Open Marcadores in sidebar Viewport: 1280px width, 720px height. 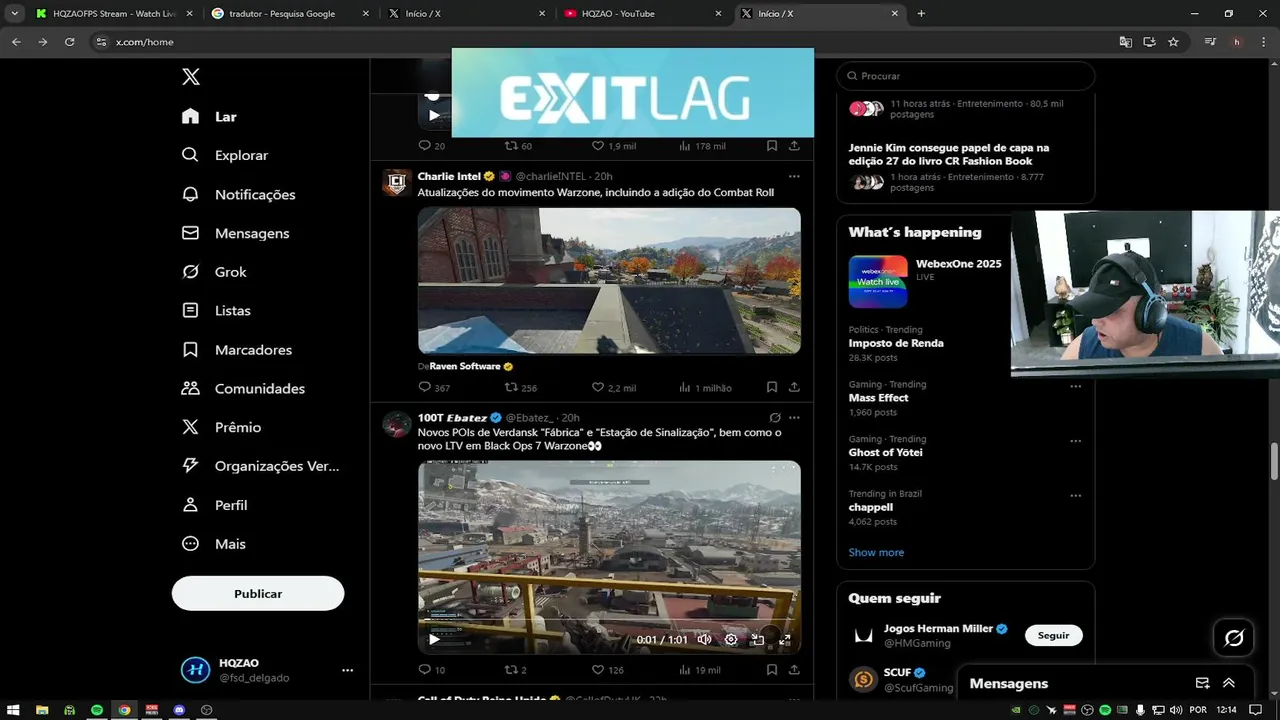[x=236, y=350]
